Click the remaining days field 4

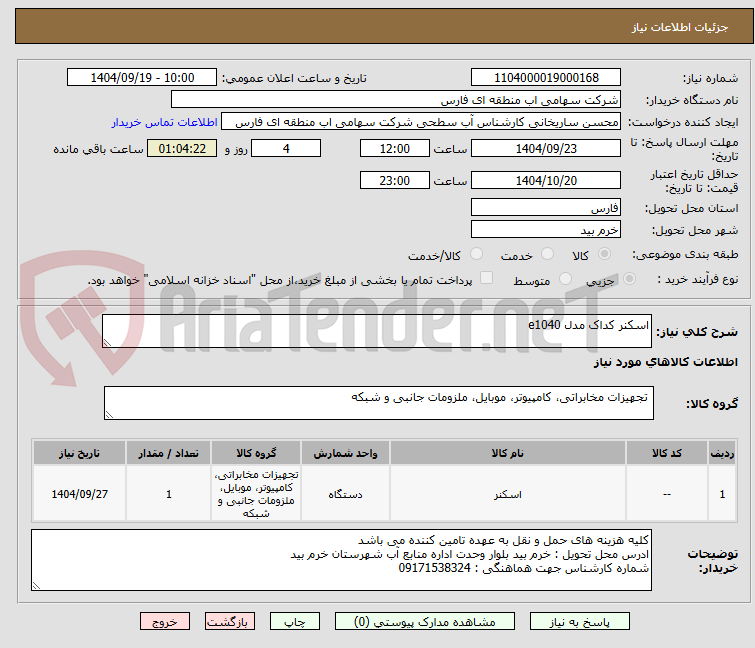[286, 148]
